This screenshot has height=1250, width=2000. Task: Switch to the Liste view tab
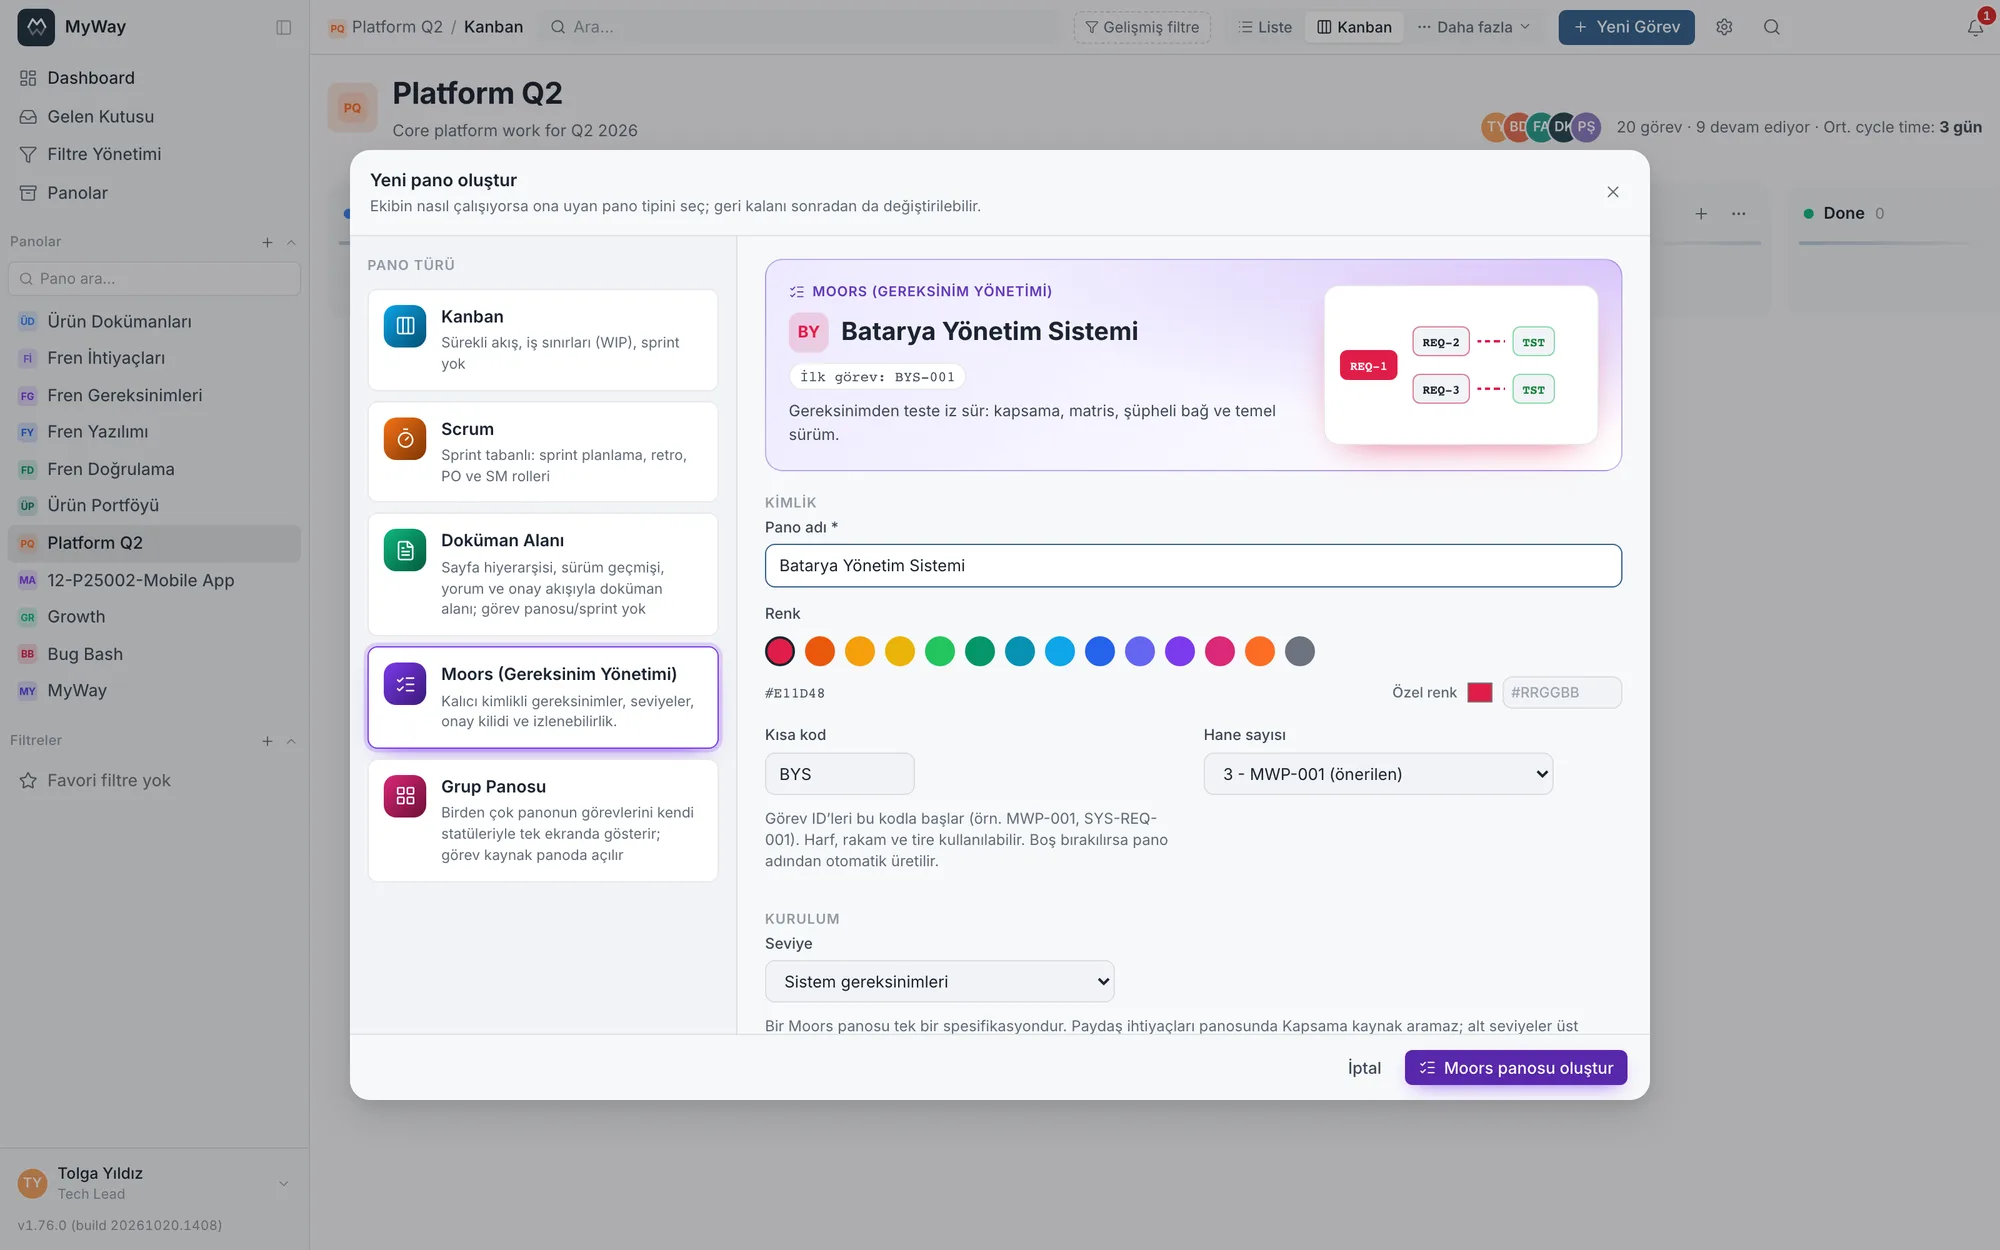click(1264, 27)
